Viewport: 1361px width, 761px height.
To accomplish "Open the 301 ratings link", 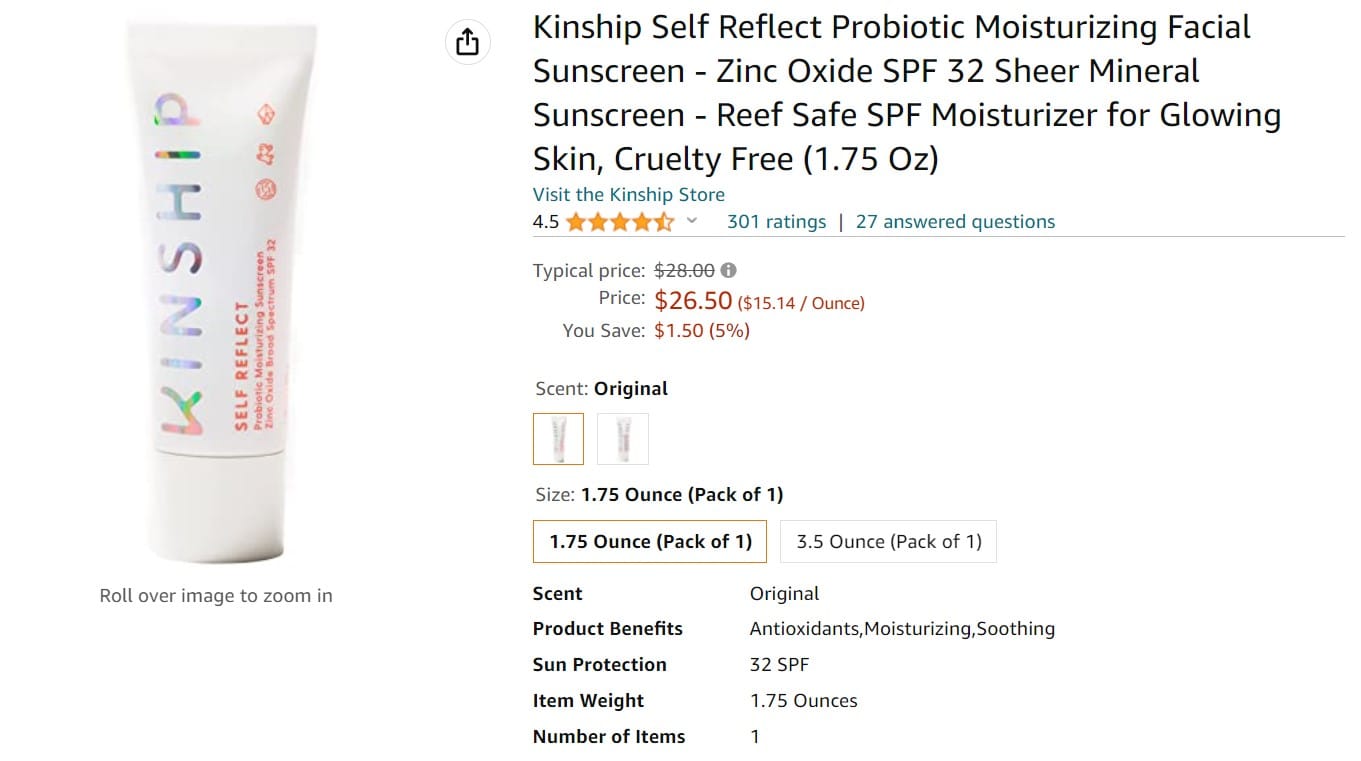I will pos(776,222).
